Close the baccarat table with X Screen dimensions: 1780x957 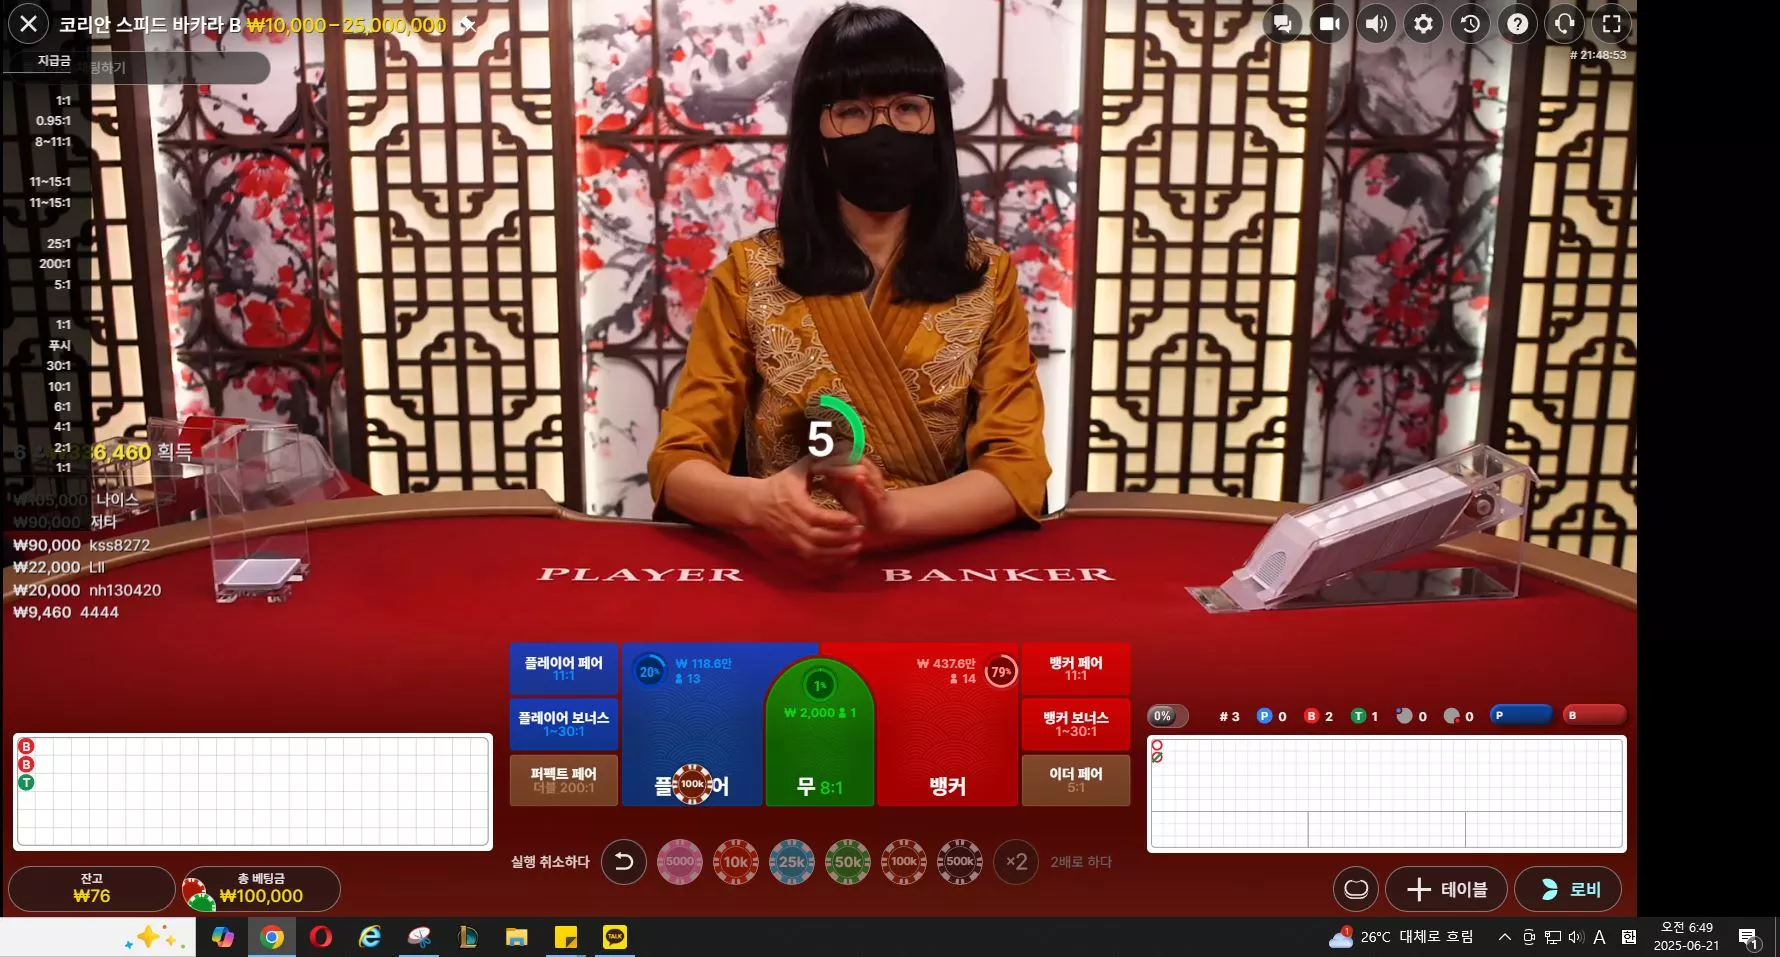[x=29, y=24]
